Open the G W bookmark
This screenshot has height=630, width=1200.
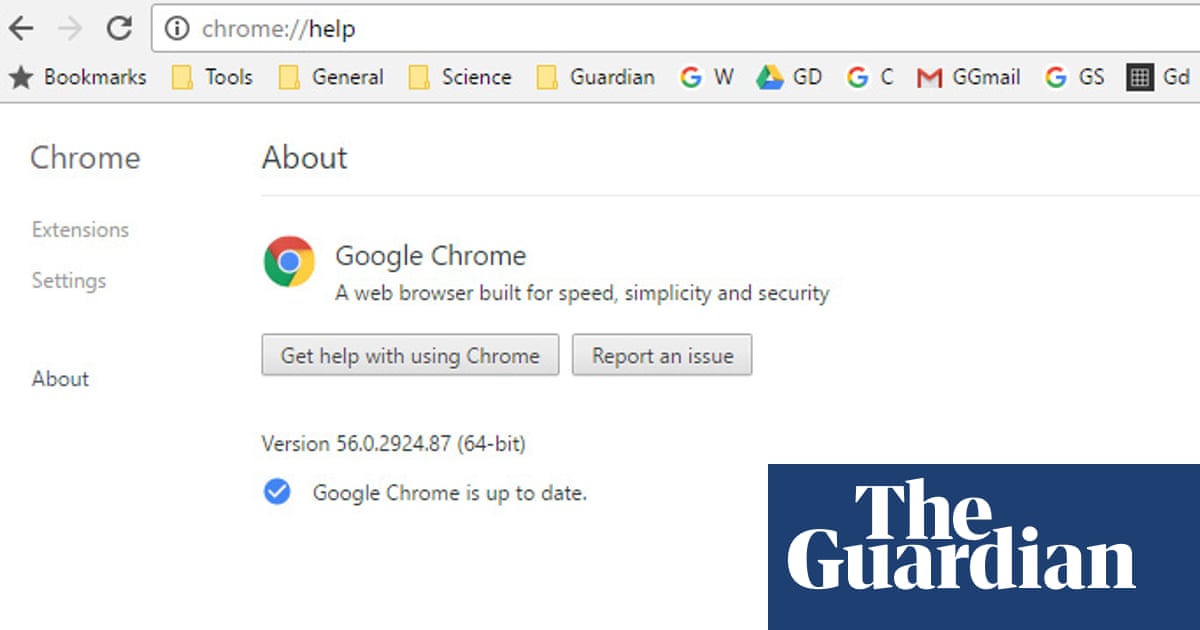pos(706,78)
